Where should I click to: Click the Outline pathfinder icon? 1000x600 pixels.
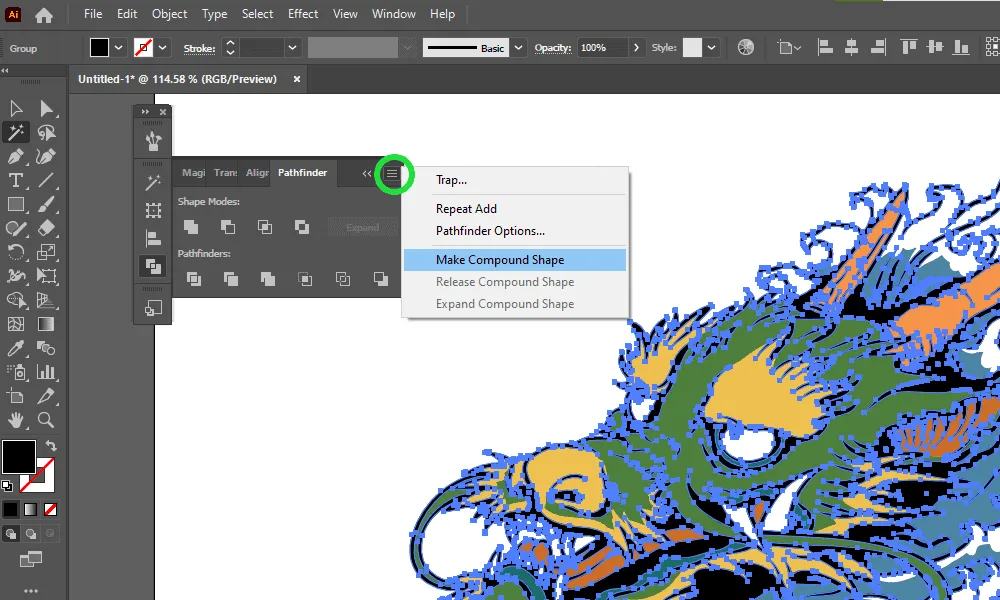pos(342,279)
